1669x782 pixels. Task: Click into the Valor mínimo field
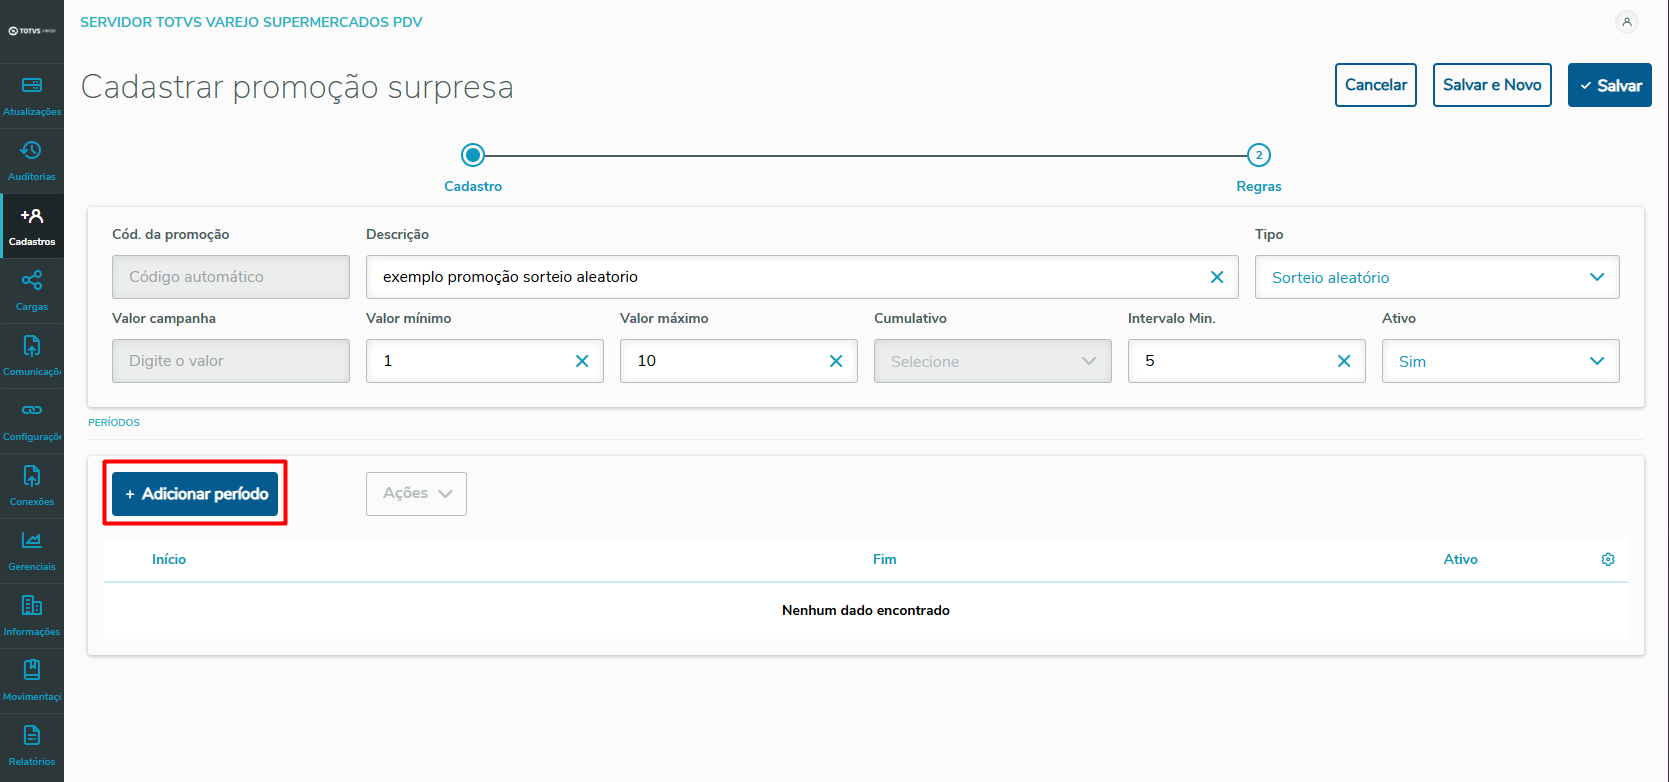470,361
